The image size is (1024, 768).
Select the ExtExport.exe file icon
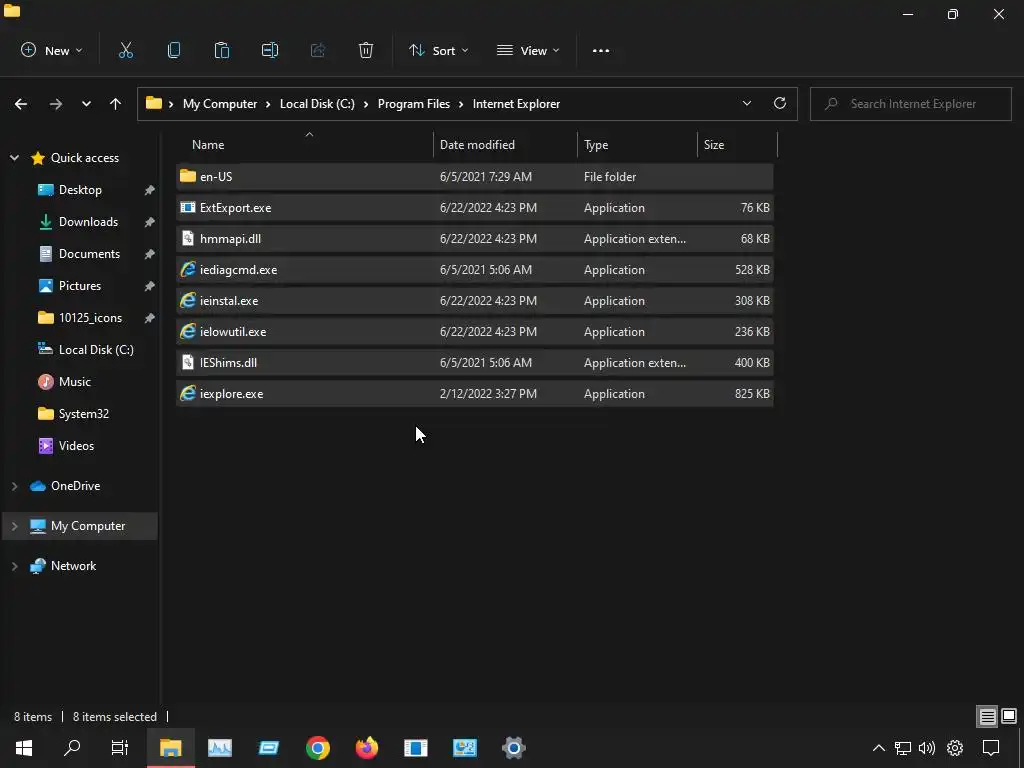188,208
